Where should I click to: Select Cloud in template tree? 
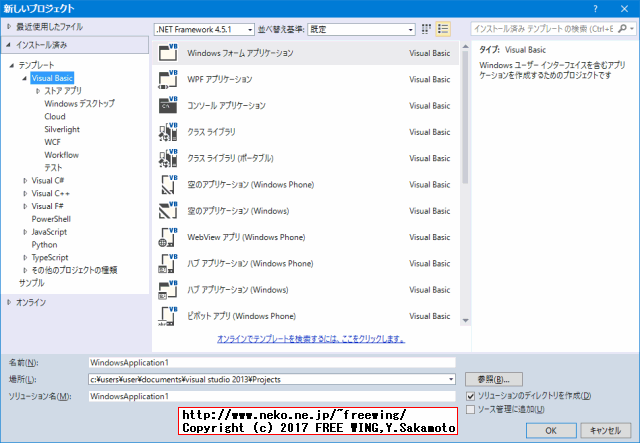(55, 116)
